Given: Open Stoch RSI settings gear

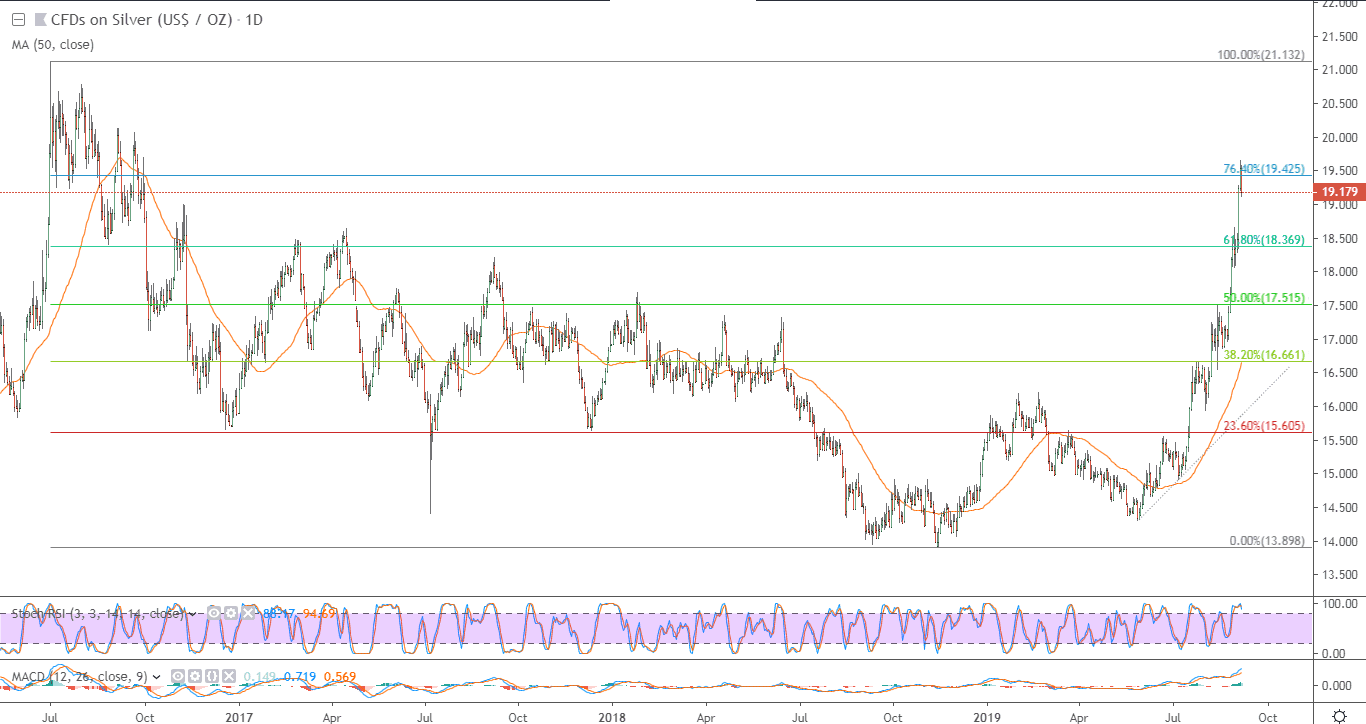Looking at the screenshot, I should [x=229, y=612].
